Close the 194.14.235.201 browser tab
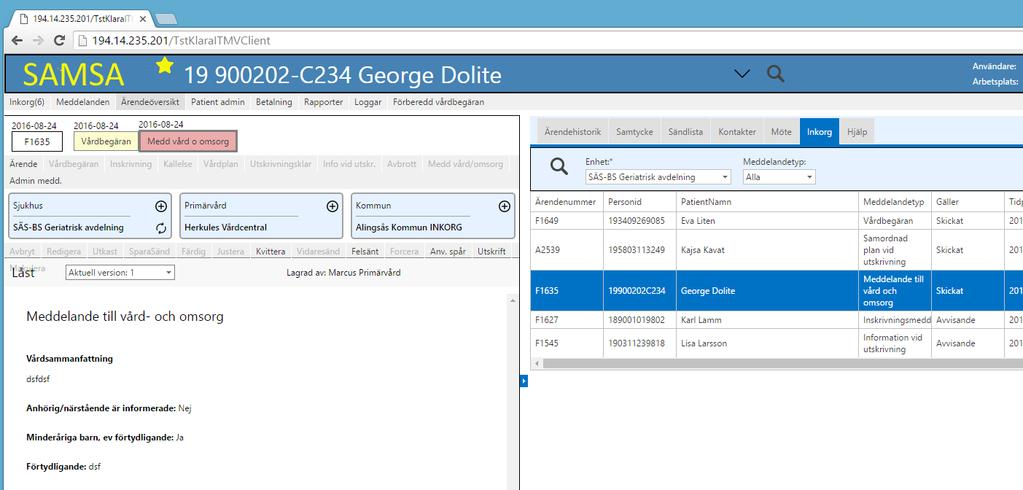This screenshot has width=1023, height=490. (143, 19)
